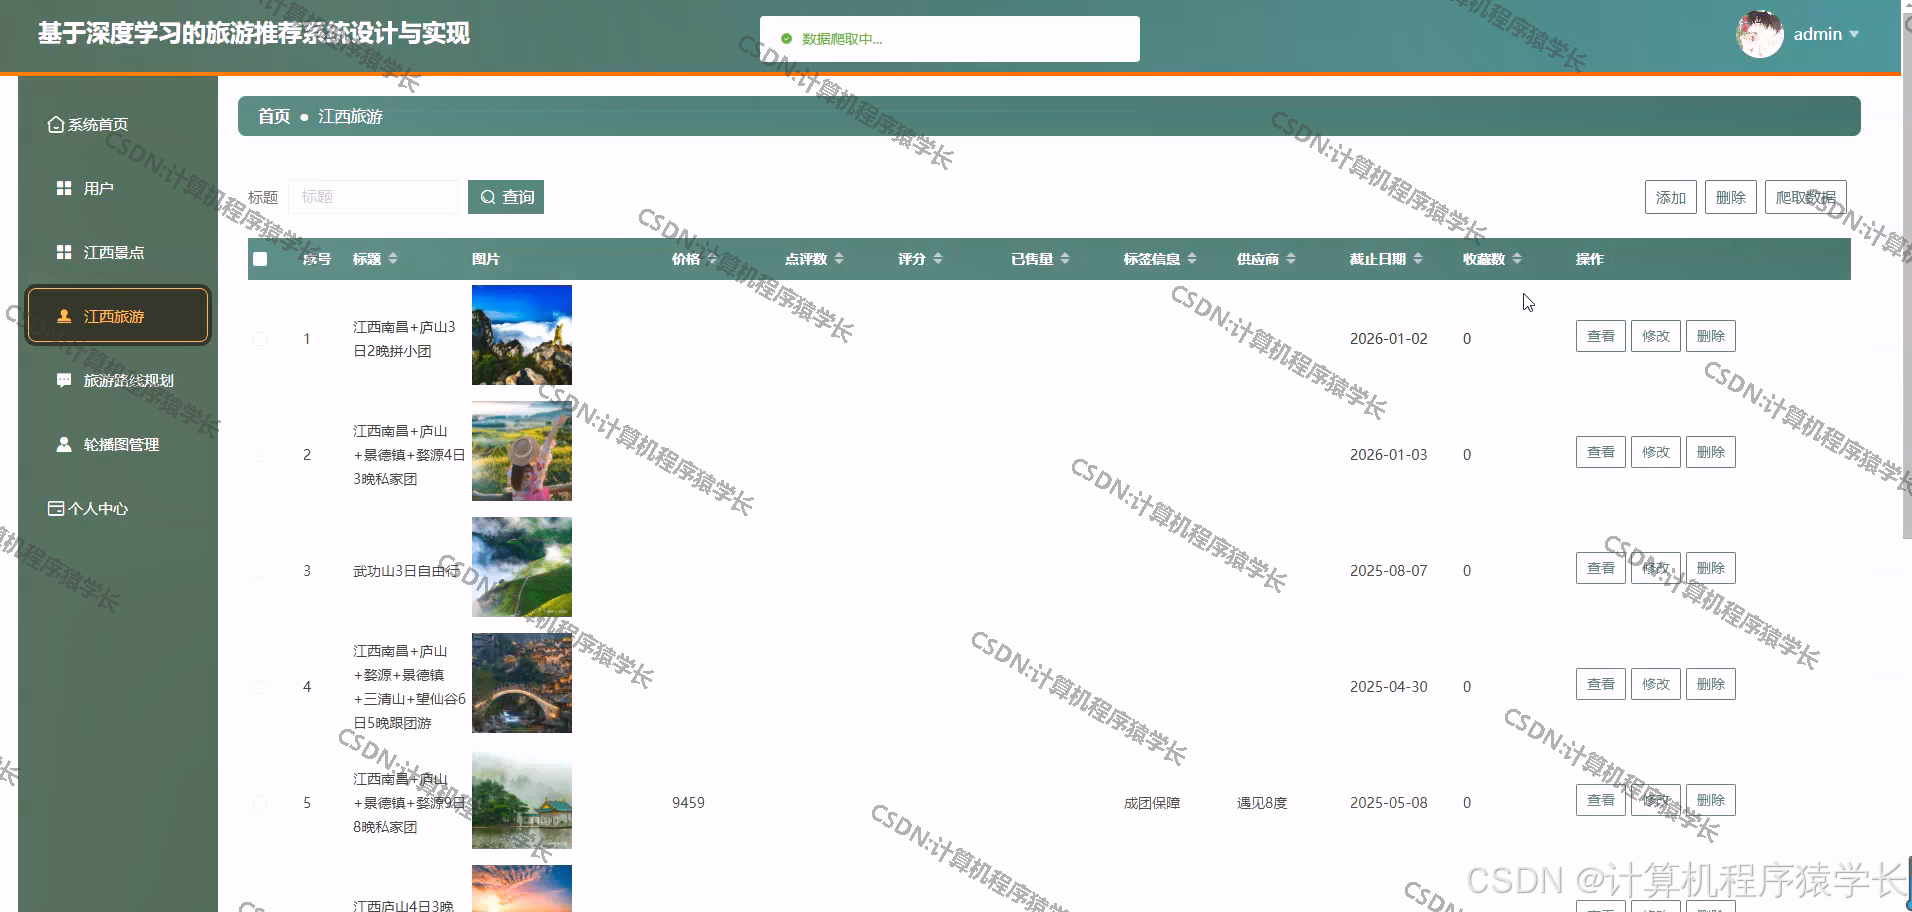View row 5 with the 查看 button

pyautogui.click(x=1600, y=800)
